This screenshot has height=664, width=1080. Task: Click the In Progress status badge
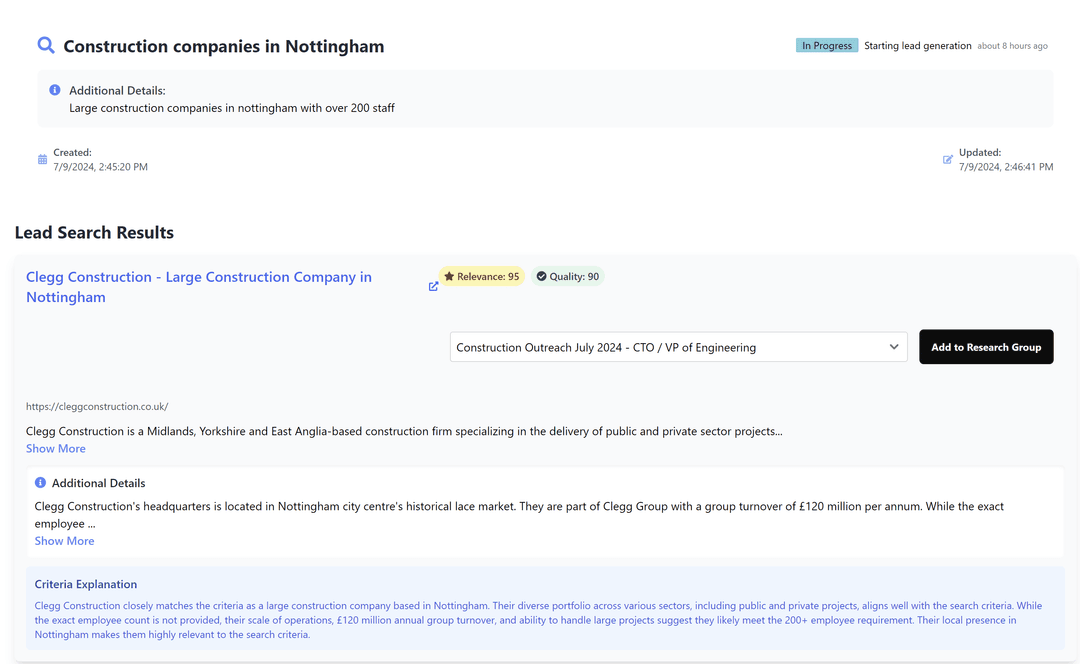(x=826, y=45)
